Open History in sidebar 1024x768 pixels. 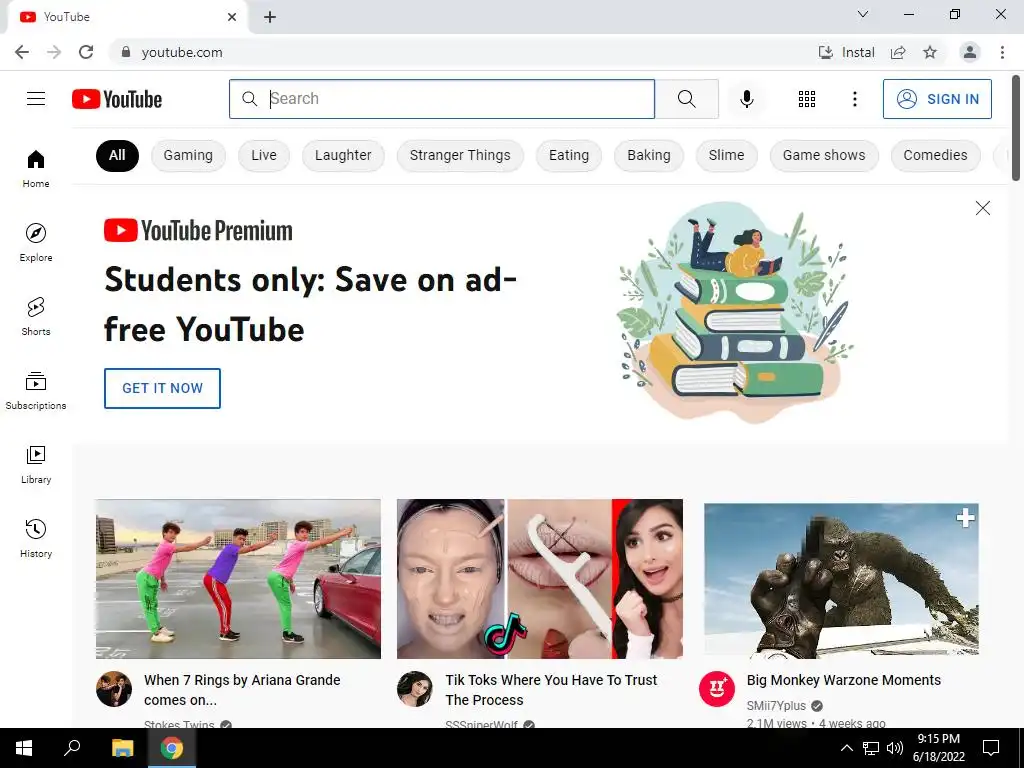coord(36,538)
